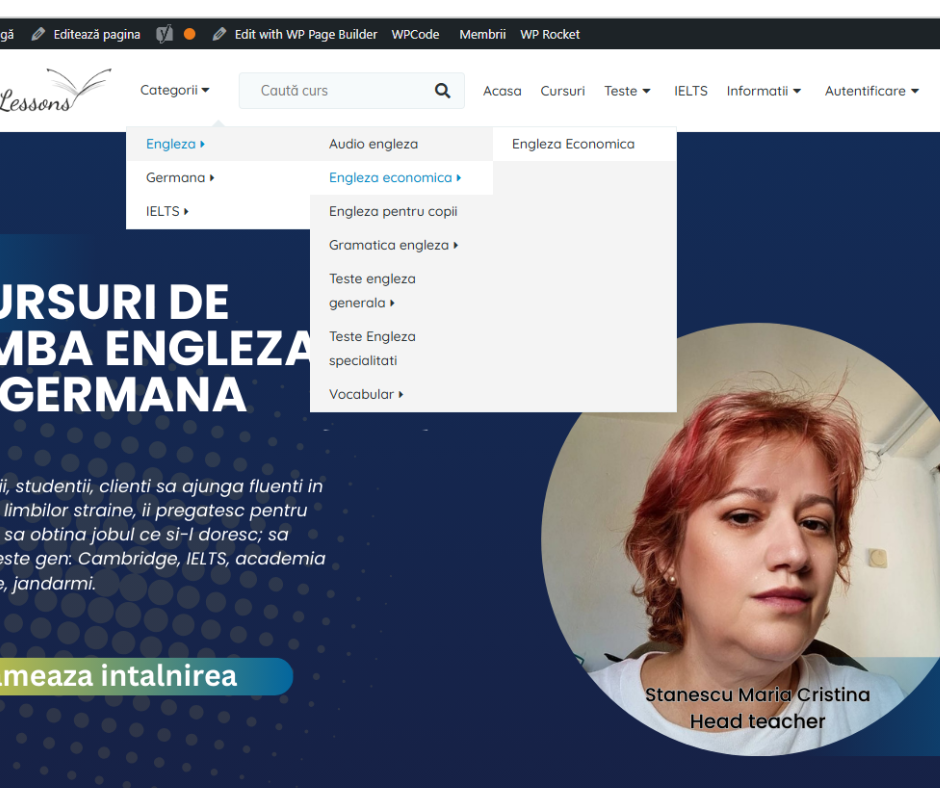
Task: Click the orange status dot in admin bar
Action: coord(190,34)
